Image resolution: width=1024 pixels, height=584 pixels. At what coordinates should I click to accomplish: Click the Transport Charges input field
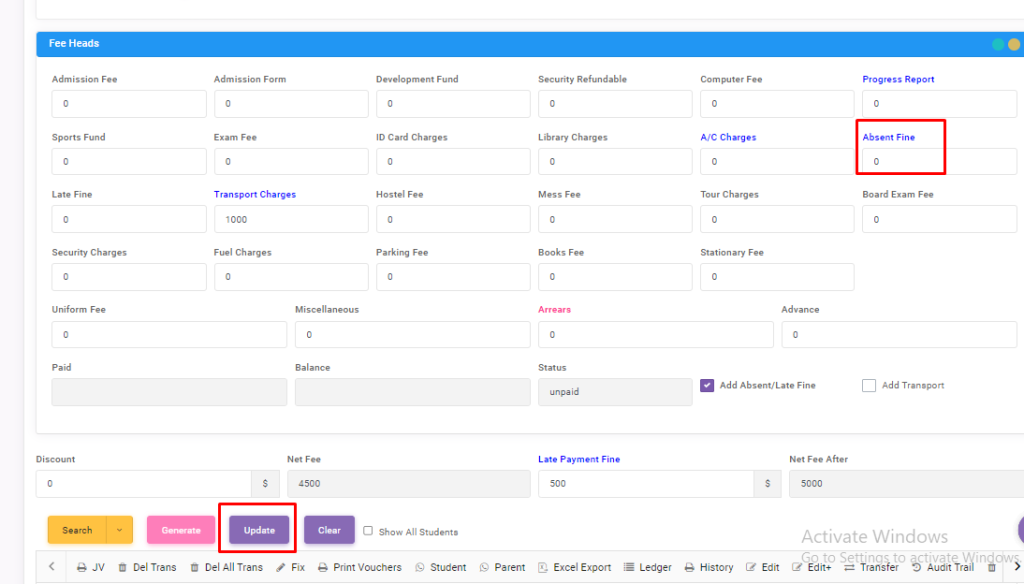290,219
